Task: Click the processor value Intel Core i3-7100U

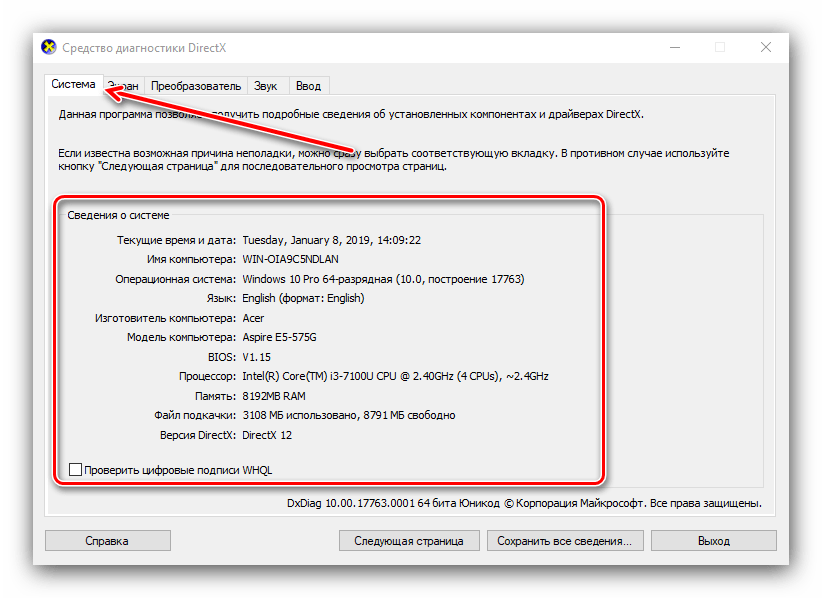Action: coord(394,376)
